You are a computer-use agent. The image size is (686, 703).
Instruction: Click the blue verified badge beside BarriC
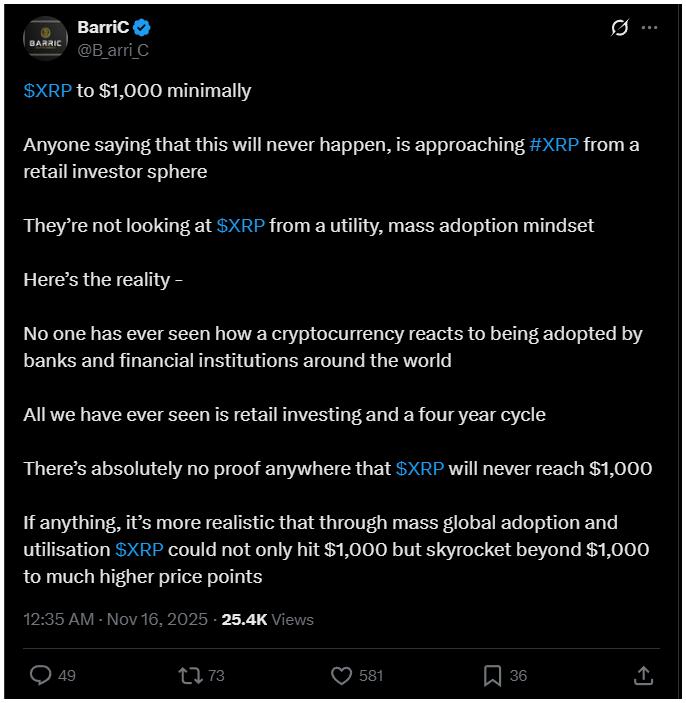(141, 27)
